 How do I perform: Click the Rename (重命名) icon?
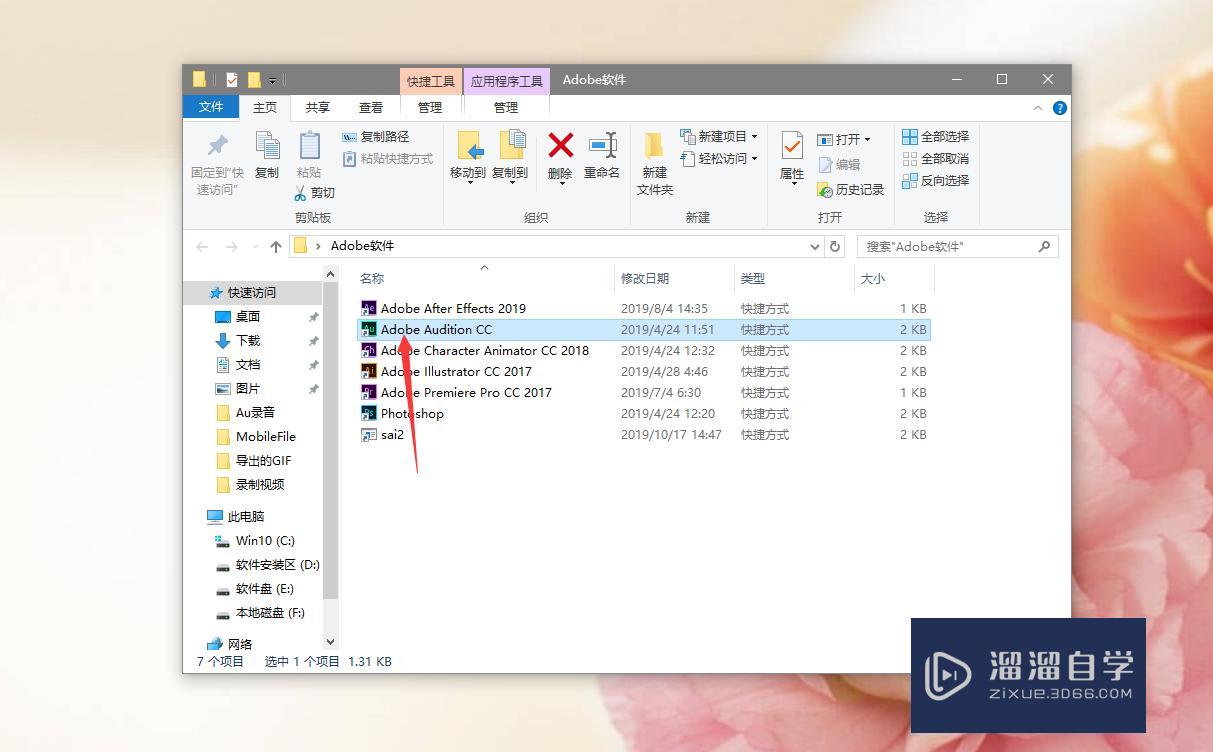click(602, 146)
